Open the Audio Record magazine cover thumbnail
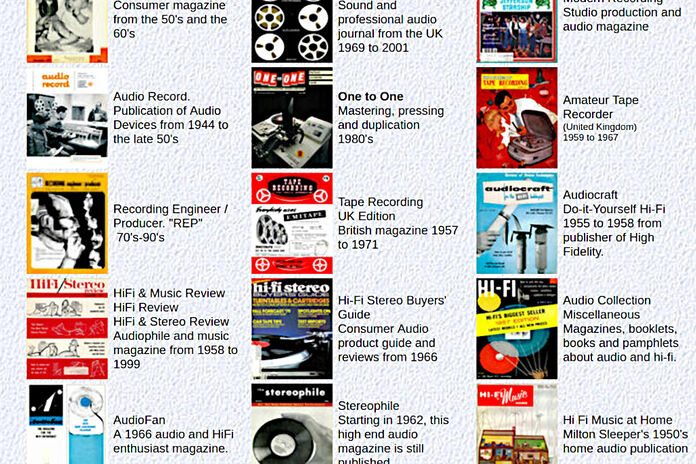This screenshot has height=464, width=696. click(67, 118)
